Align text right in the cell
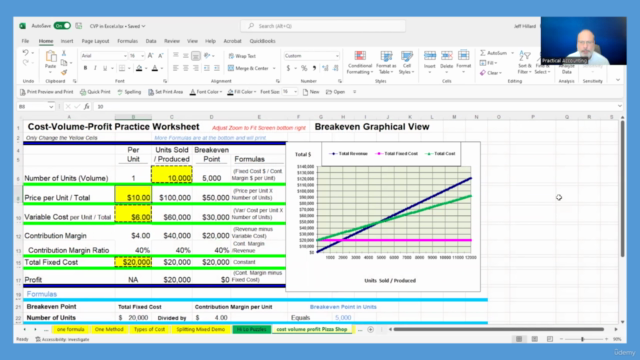This screenshot has height=360, width=640. coord(196,68)
